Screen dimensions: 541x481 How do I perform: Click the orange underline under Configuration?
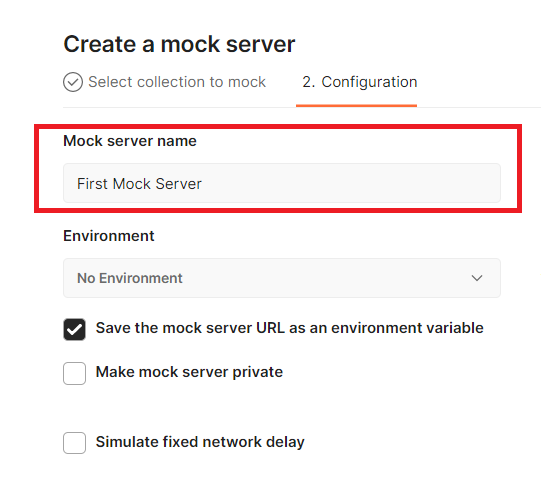(356, 106)
